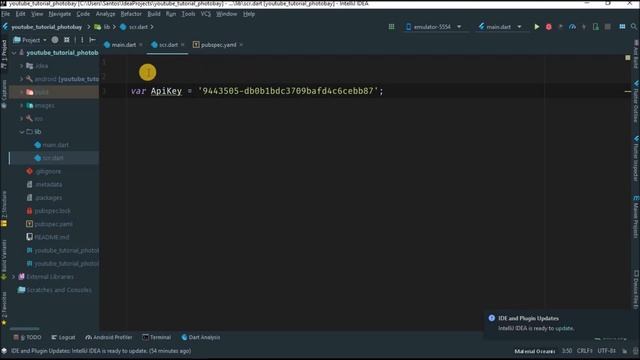Select pubspec.lock in the project tree
Screen dimensions: 640x360
[52, 211]
